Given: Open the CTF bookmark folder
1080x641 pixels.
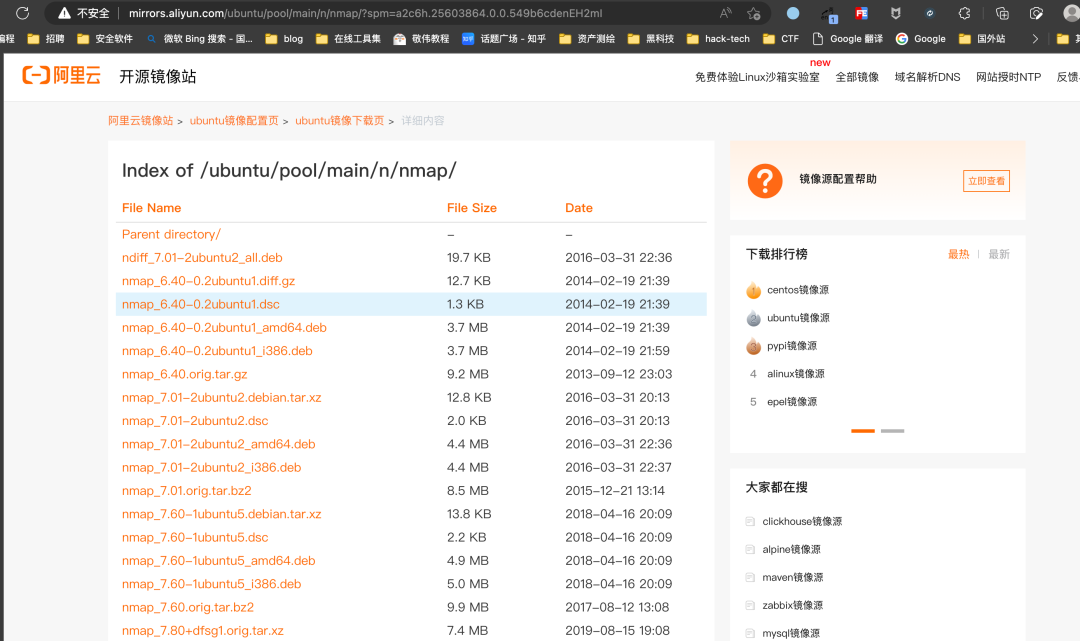Looking at the screenshot, I should pos(781,39).
